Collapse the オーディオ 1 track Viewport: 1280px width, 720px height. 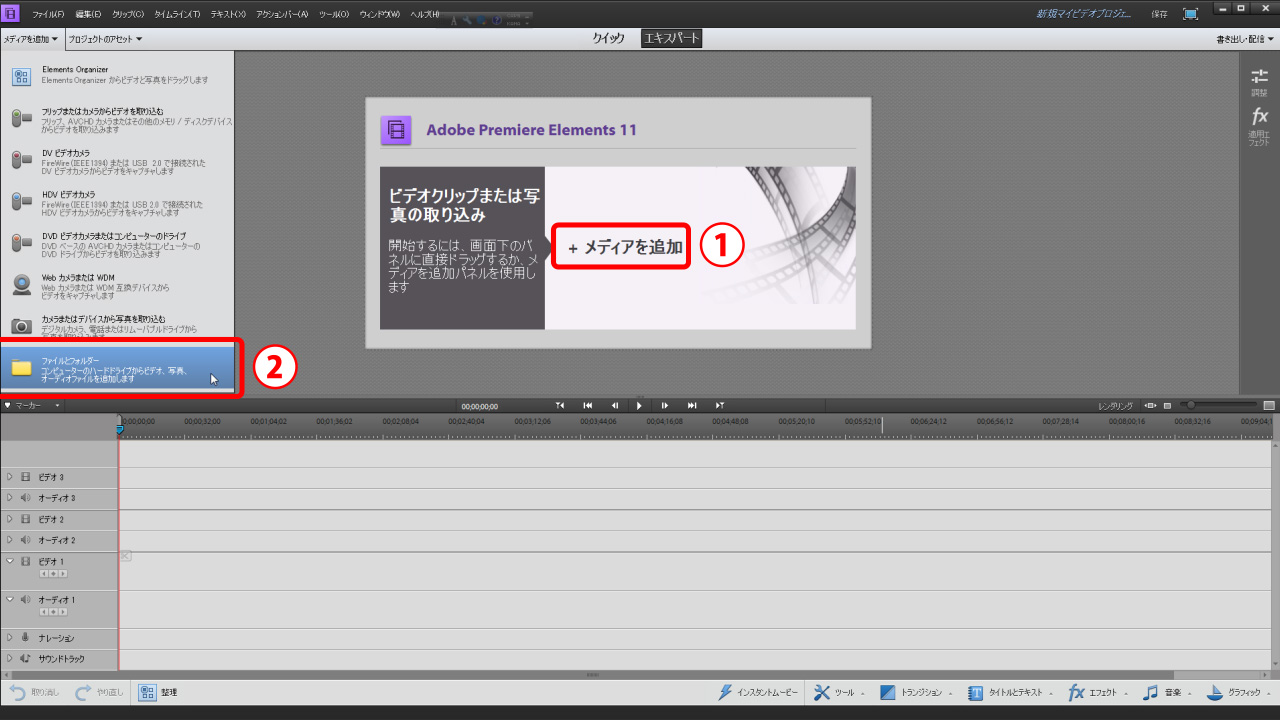[x=10, y=599]
